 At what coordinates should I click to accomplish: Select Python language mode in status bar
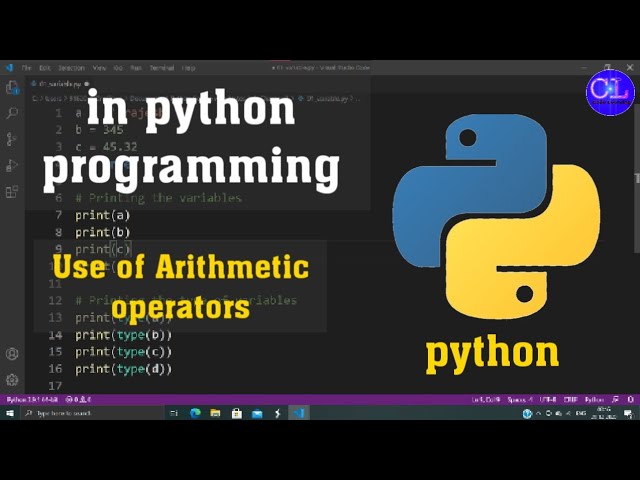point(594,400)
